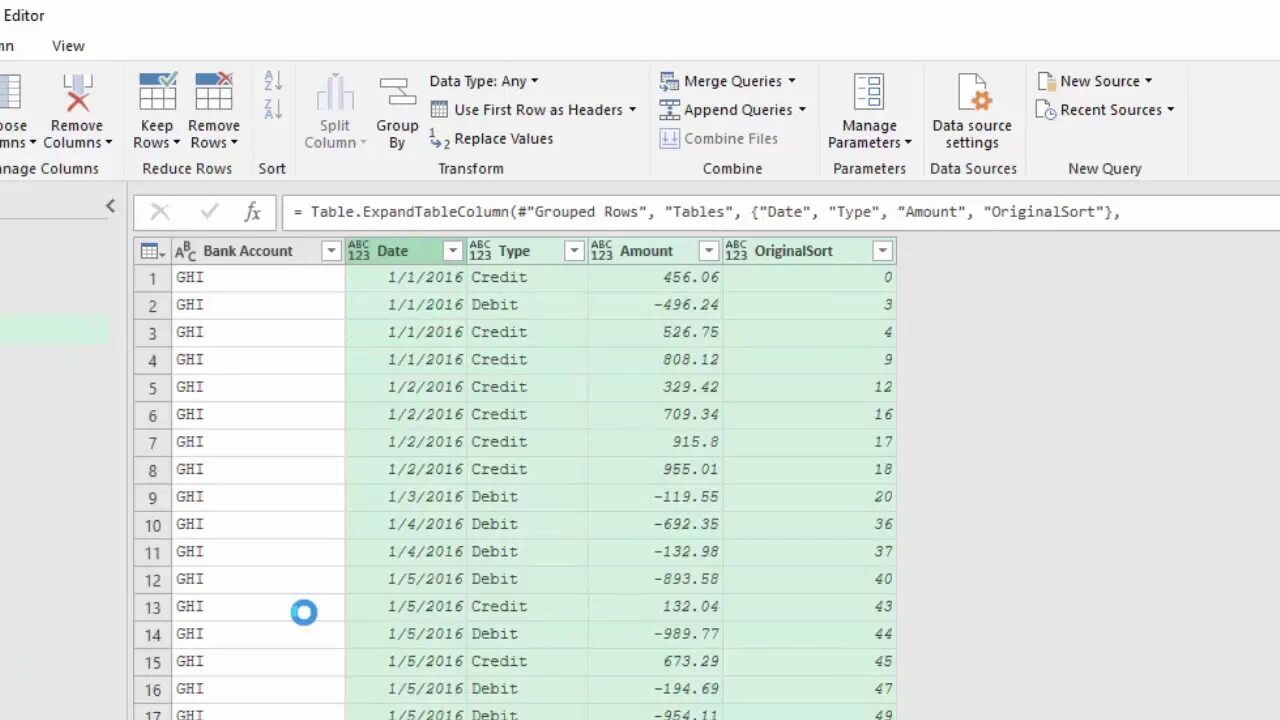This screenshot has height=720, width=1280.
Task: Select row number 1 header
Action: pos(153,278)
